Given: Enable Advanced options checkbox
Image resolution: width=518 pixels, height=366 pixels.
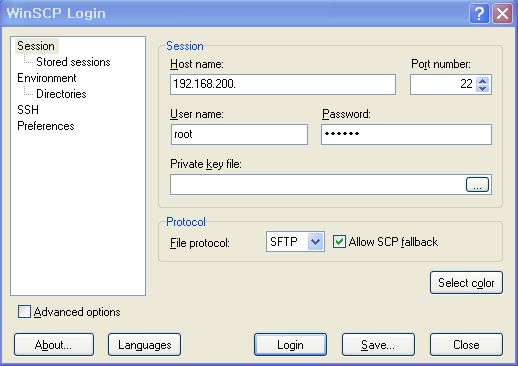Looking at the screenshot, I should click(24, 312).
